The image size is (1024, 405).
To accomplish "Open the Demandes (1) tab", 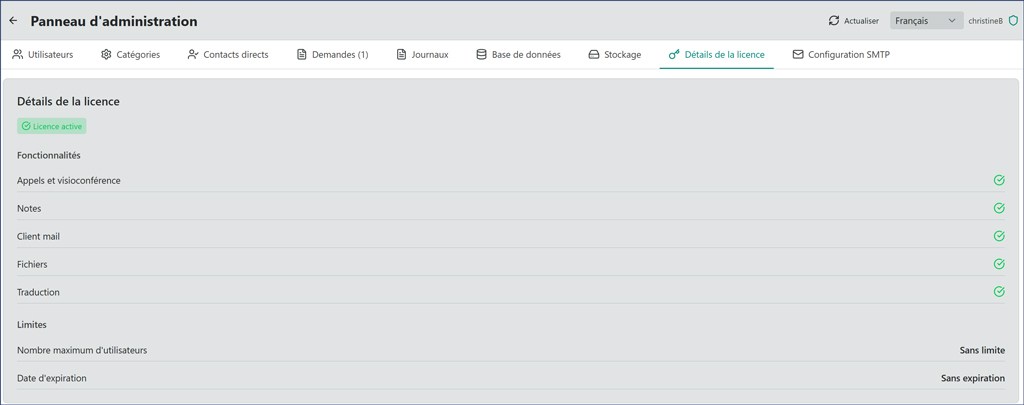I will pyautogui.click(x=332, y=55).
